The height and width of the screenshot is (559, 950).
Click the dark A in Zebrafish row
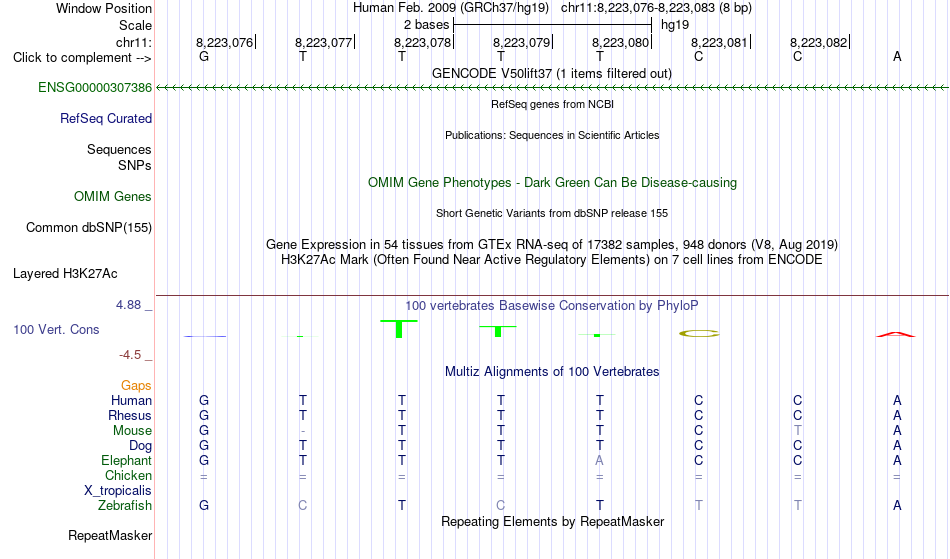[897, 505]
